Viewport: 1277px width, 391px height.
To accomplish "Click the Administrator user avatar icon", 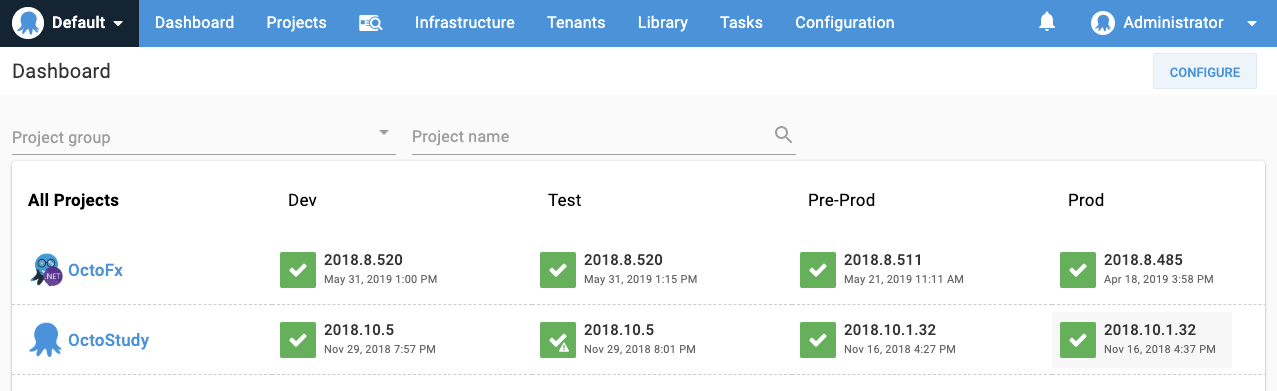I will [x=1103, y=23].
